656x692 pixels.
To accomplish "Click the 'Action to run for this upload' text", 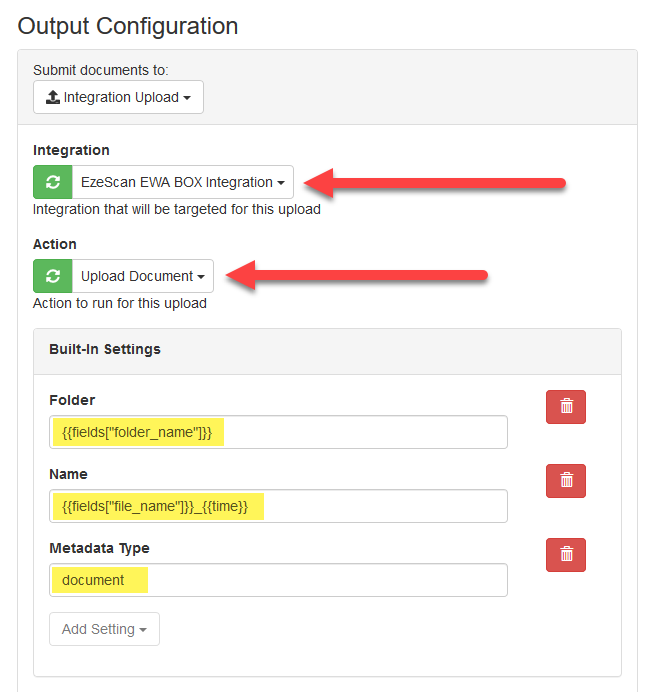I will (120, 303).
